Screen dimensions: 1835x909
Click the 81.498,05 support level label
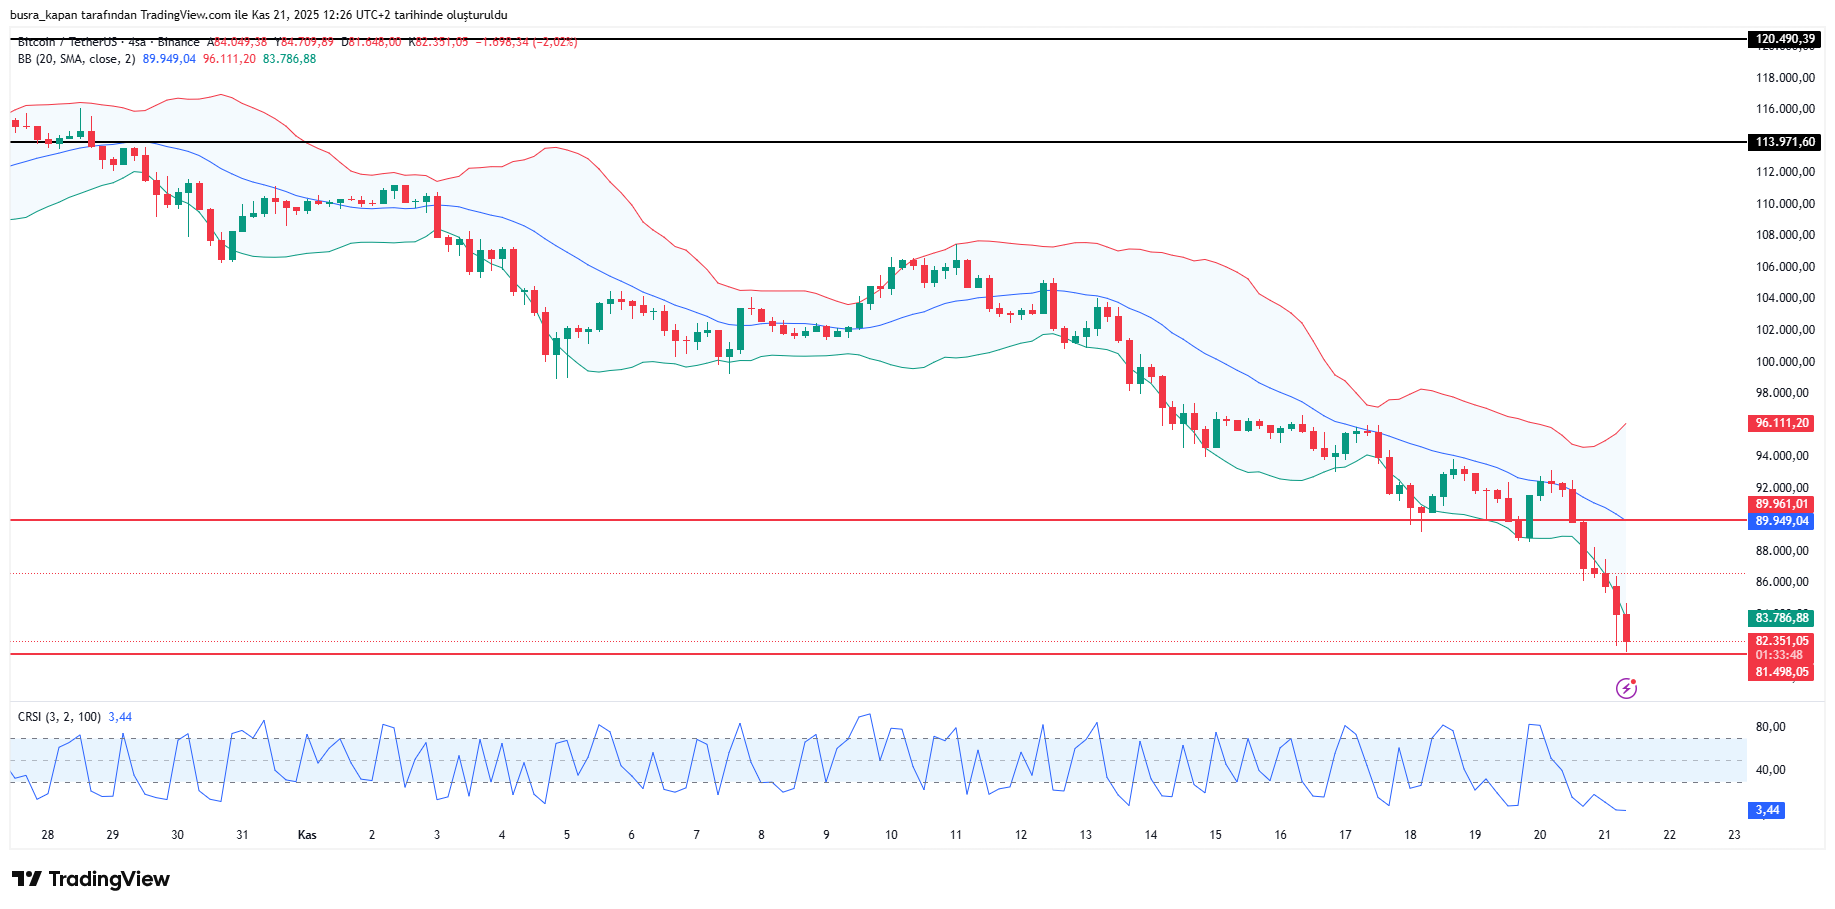pyautogui.click(x=1781, y=672)
